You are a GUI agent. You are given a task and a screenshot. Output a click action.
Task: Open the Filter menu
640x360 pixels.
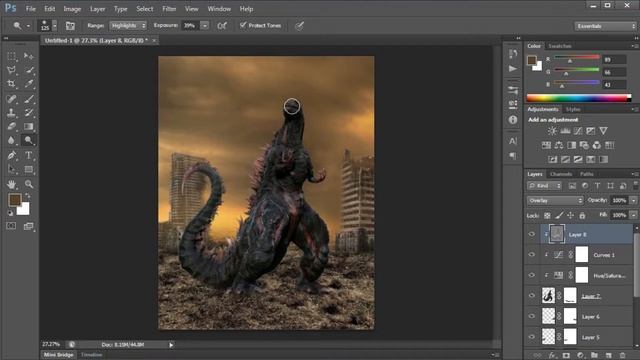coord(169,9)
